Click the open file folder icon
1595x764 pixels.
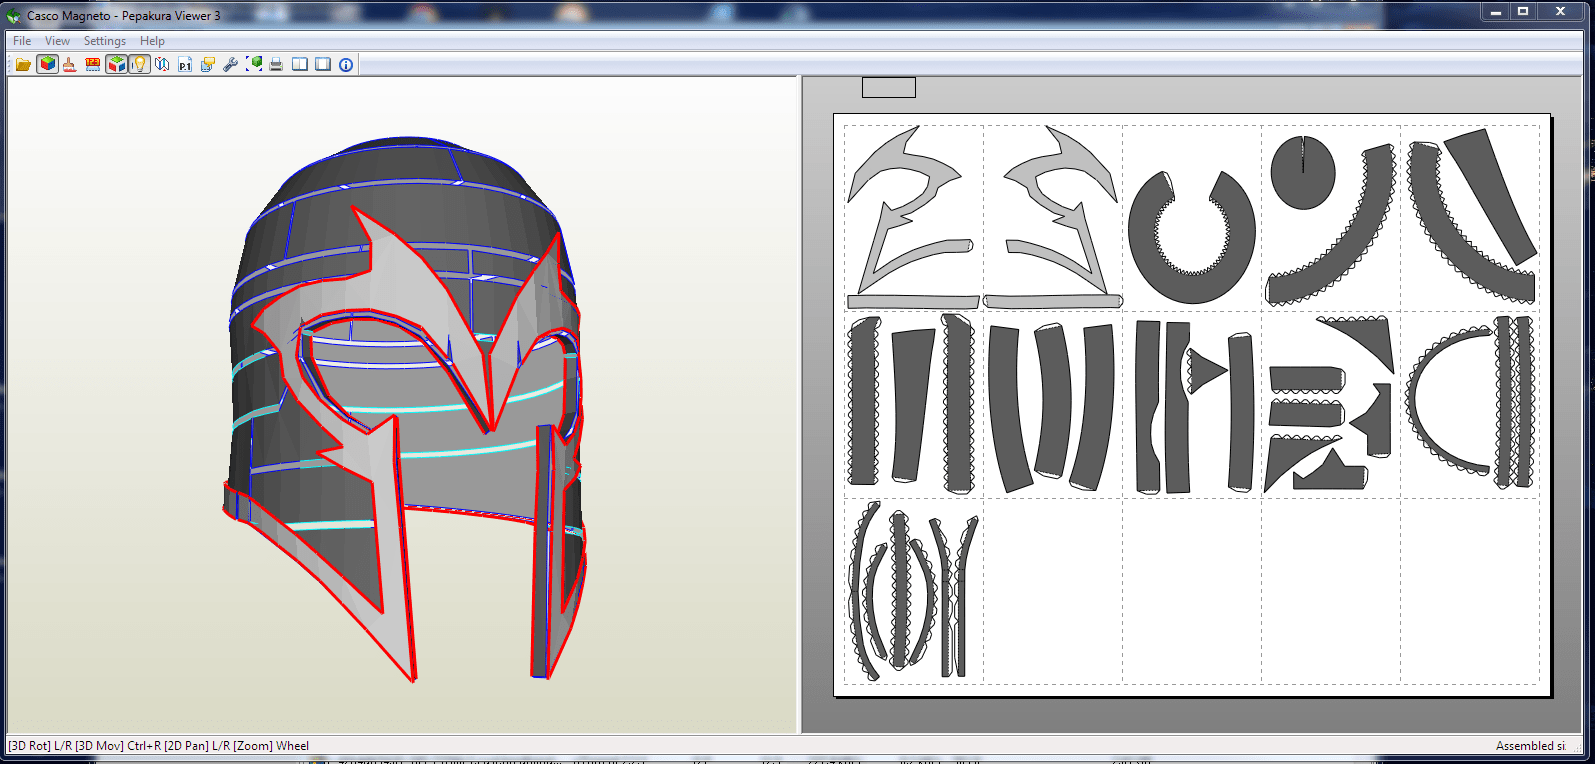point(23,65)
